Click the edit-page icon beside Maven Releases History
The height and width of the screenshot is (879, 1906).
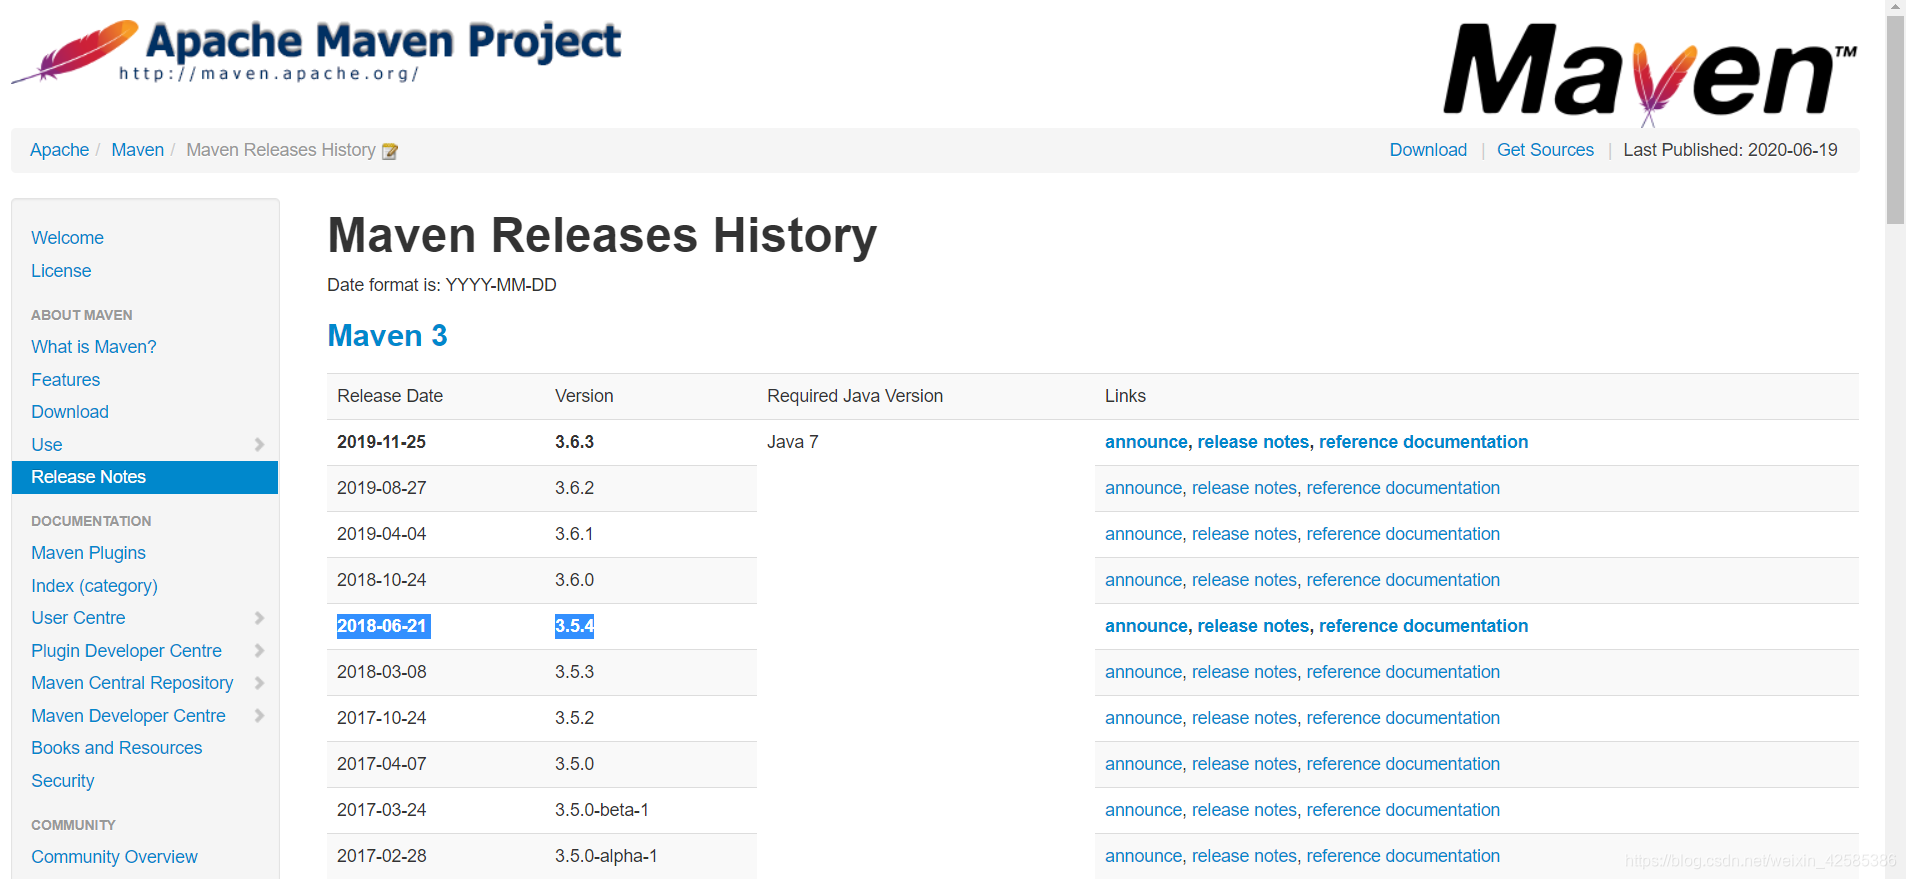point(390,151)
